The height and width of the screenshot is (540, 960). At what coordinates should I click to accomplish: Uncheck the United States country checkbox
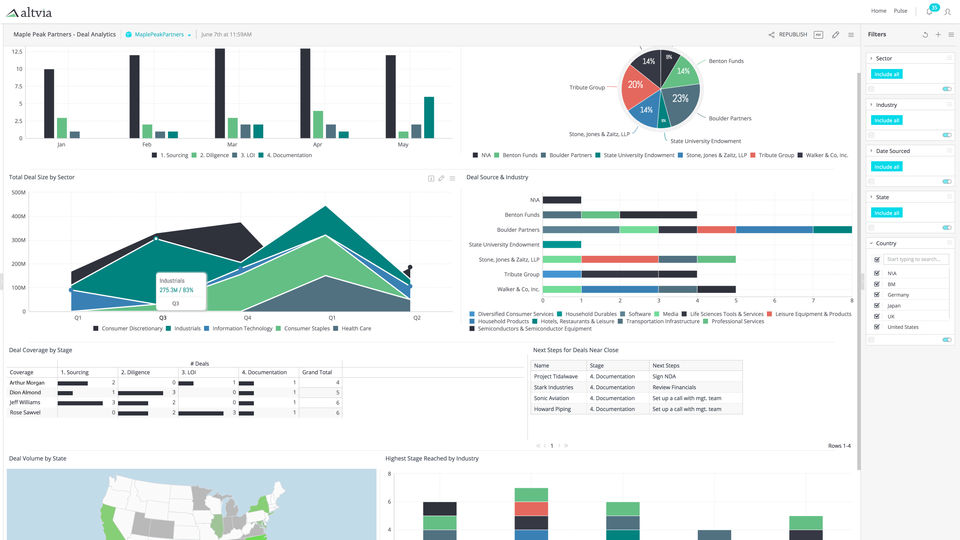[877, 327]
